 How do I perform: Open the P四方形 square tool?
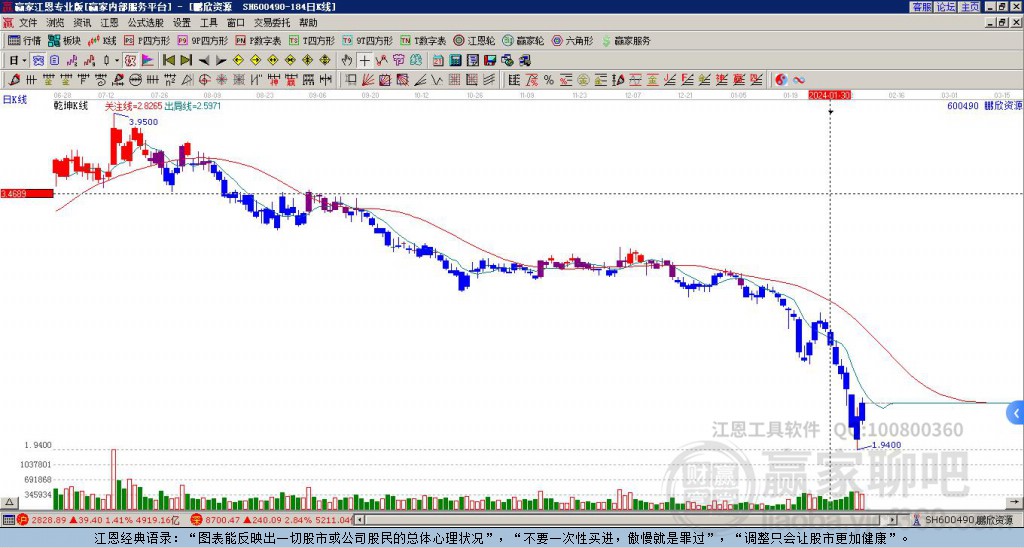(148, 40)
